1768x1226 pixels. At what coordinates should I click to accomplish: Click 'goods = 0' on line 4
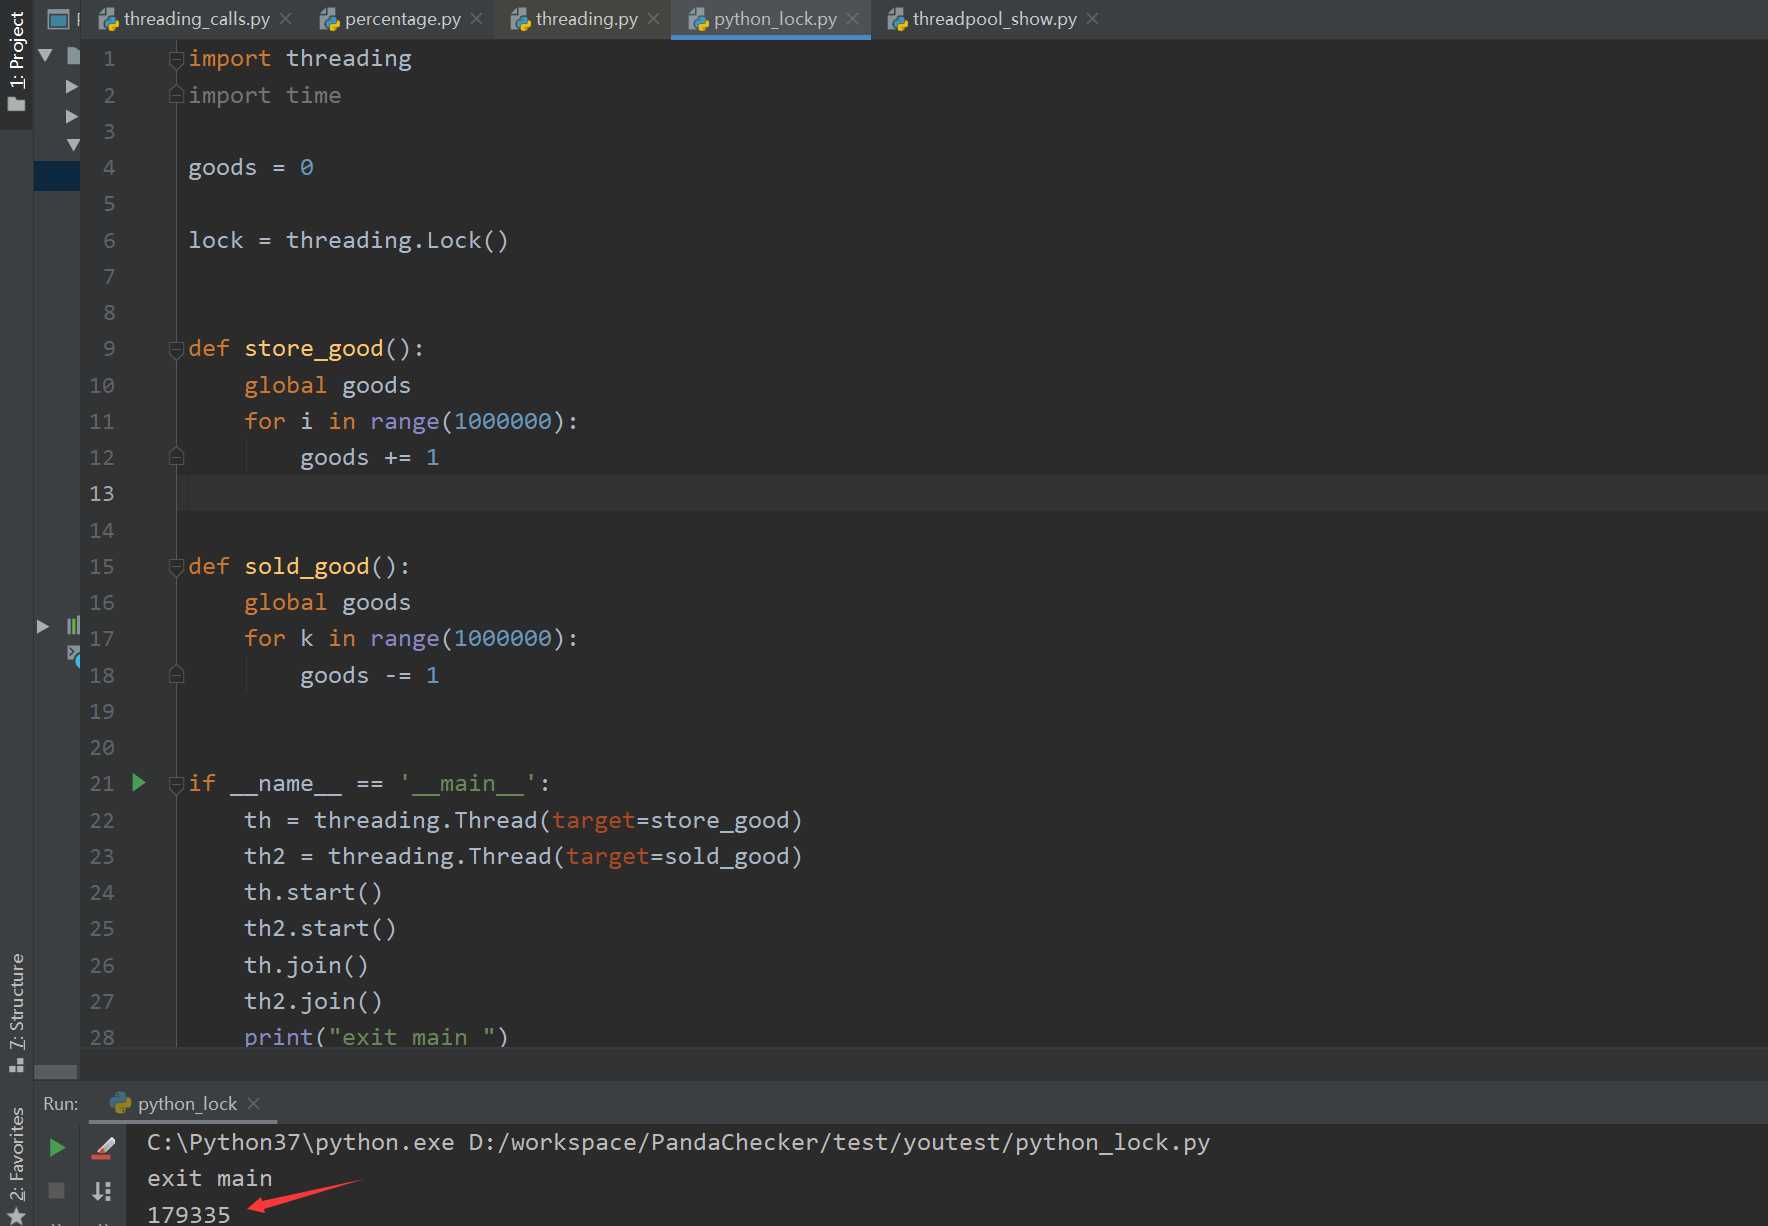click(251, 168)
